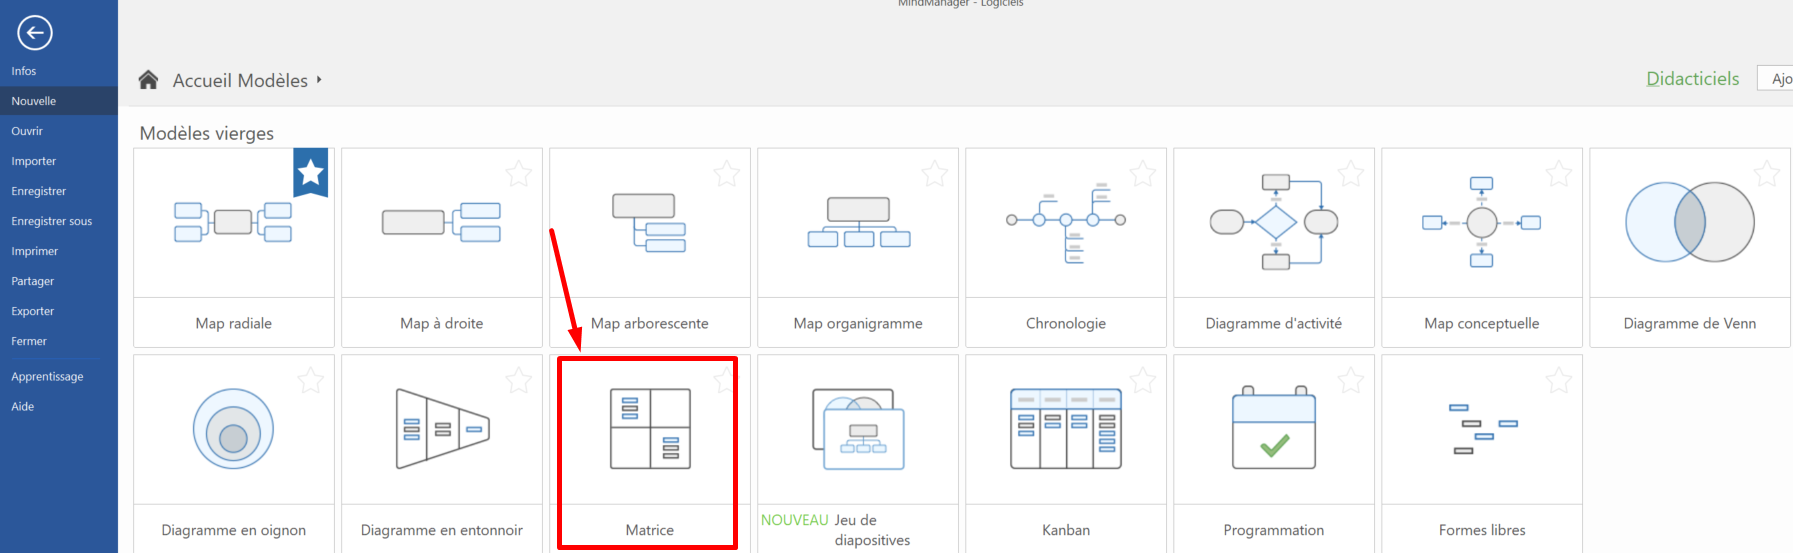1793x553 pixels.
Task: Toggle favorite star on Chronologie template
Action: (x=1142, y=174)
